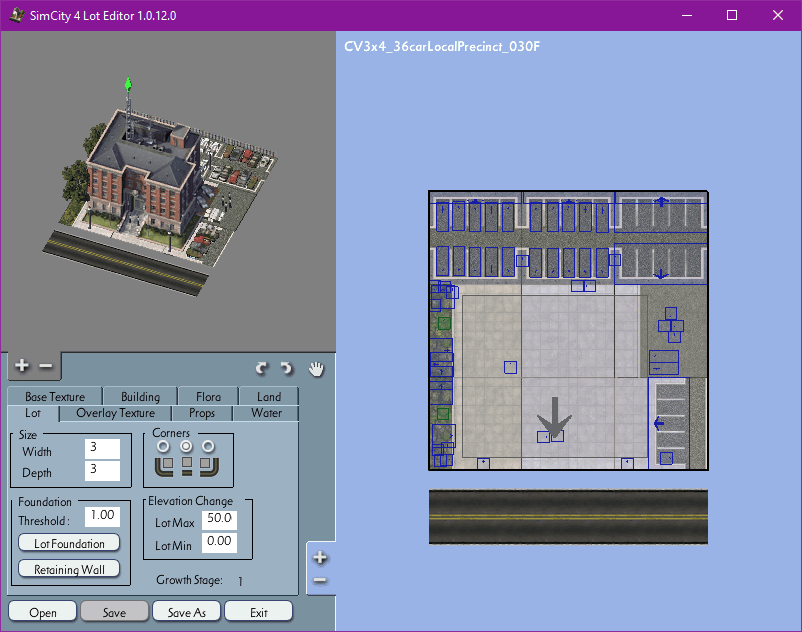Click the Retaining Wall button
Screen dimensions: 802x632
(x=69, y=569)
